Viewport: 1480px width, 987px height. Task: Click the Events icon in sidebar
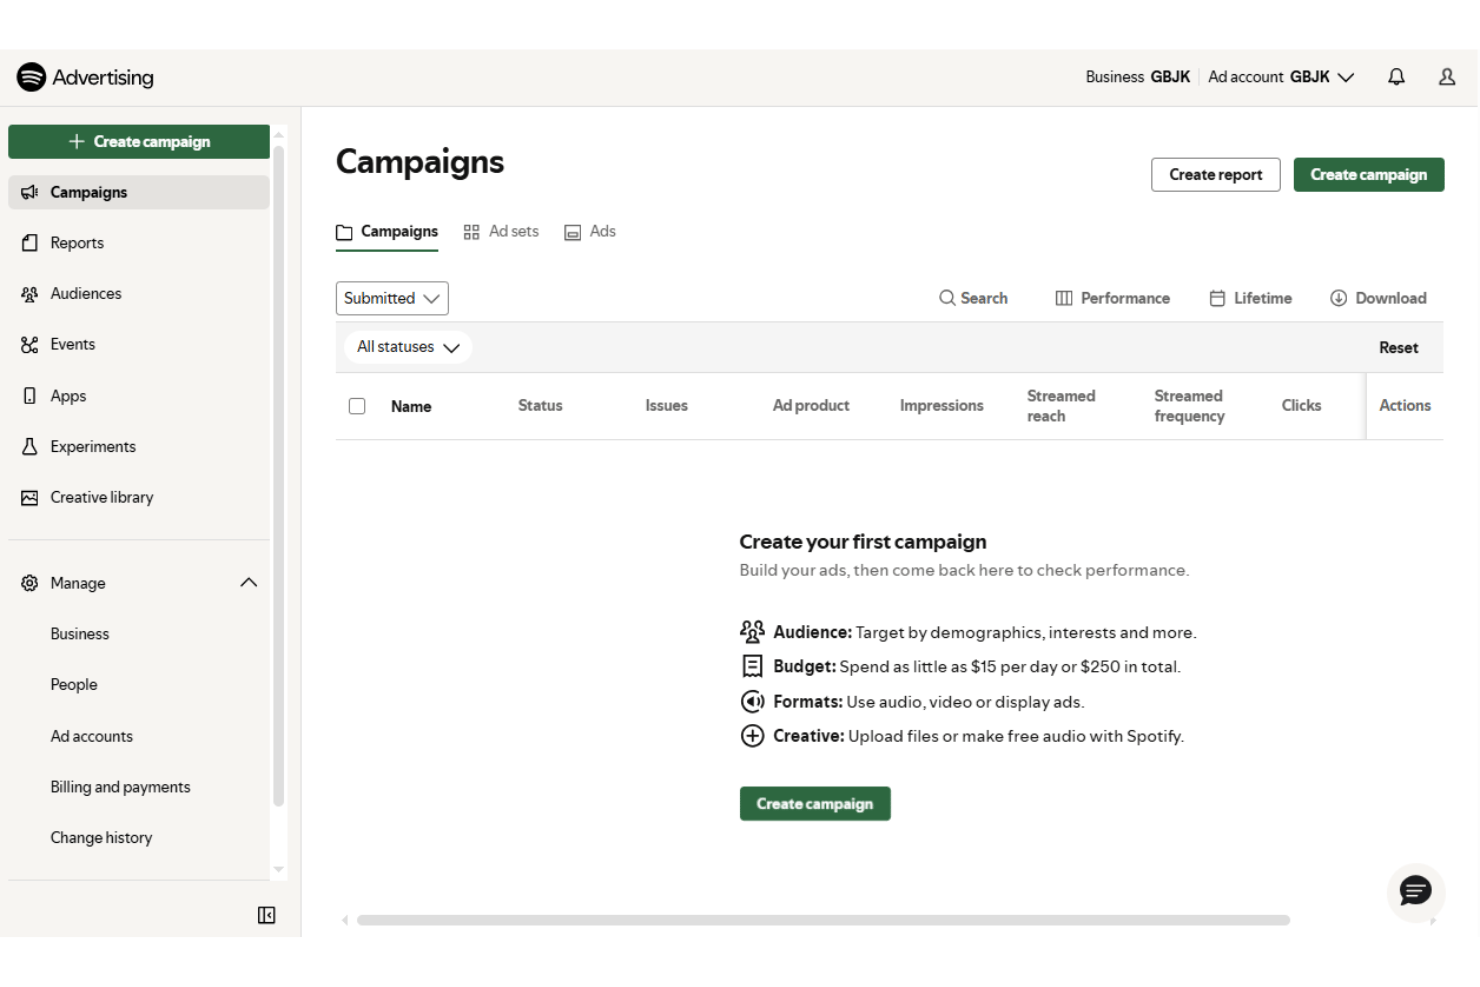[30, 345]
